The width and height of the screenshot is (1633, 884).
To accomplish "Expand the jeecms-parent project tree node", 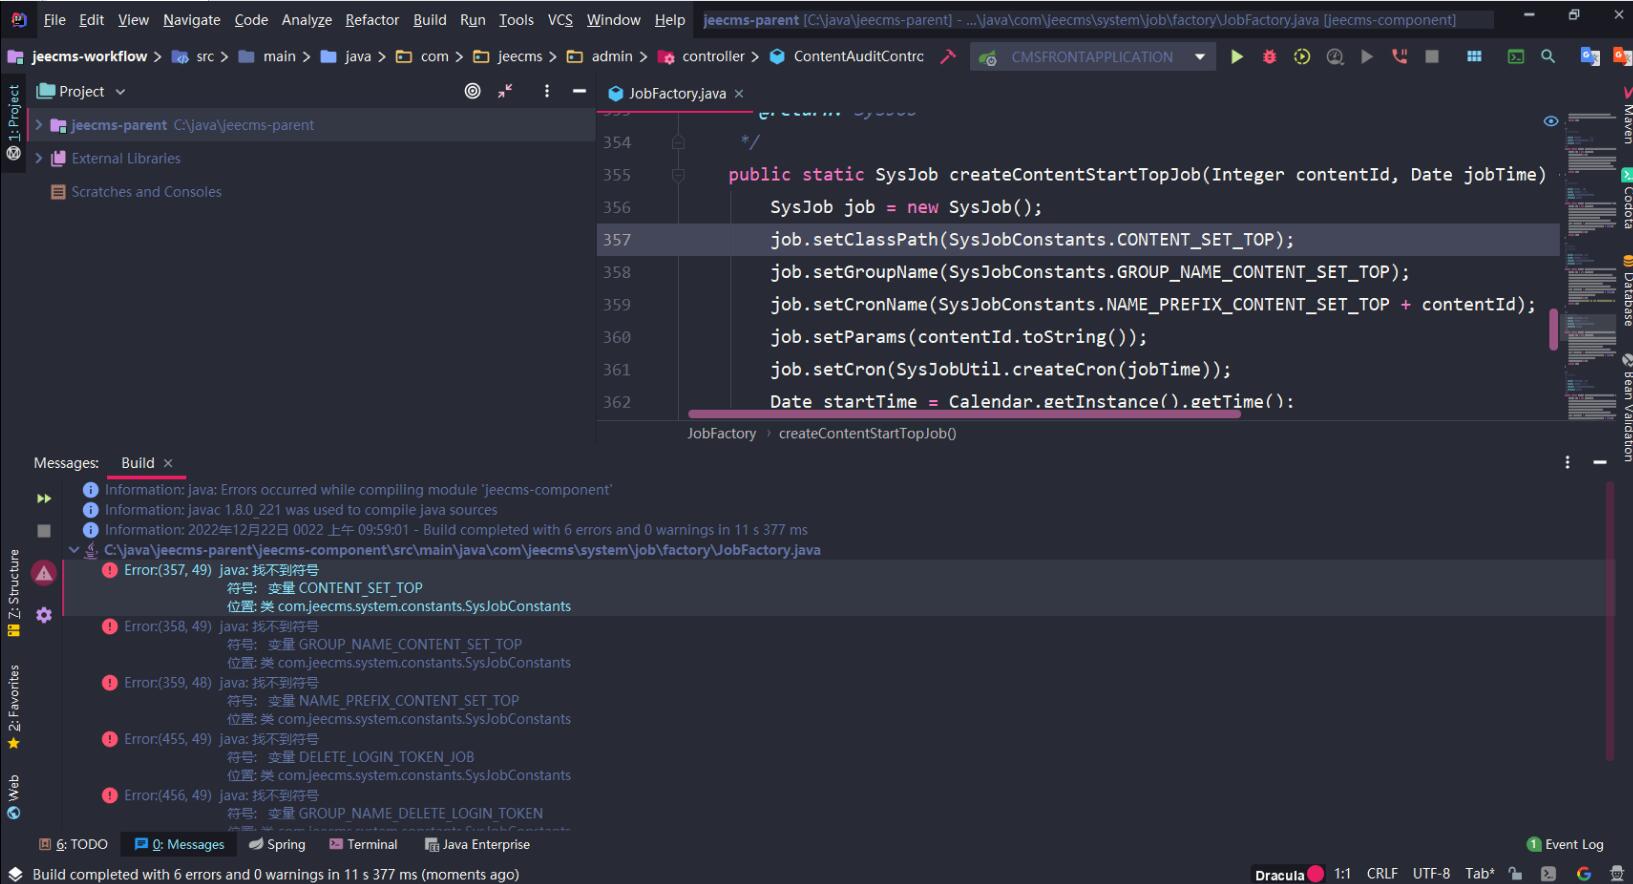I will pyautogui.click(x=39, y=125).
